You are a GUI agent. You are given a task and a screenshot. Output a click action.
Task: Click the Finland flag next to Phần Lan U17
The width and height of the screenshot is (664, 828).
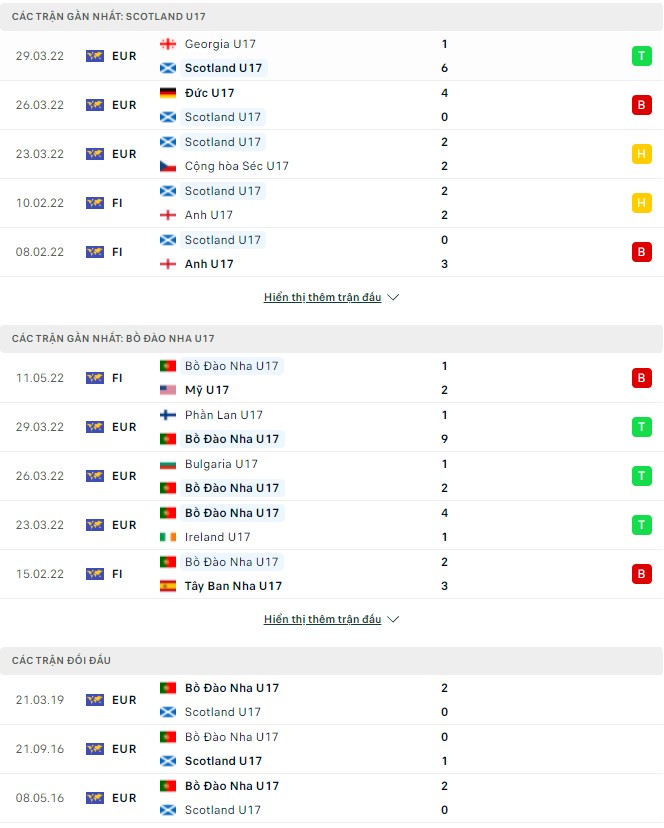coord(167,415)
